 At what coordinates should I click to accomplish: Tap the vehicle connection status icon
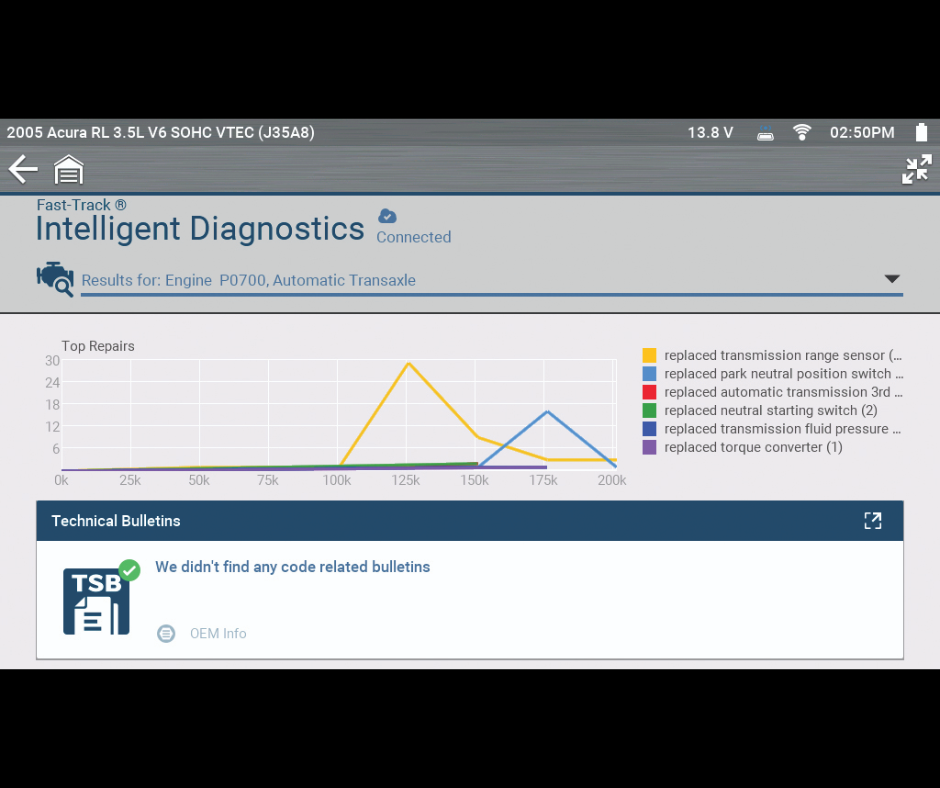pyautogui.click(x=765, y=133)
